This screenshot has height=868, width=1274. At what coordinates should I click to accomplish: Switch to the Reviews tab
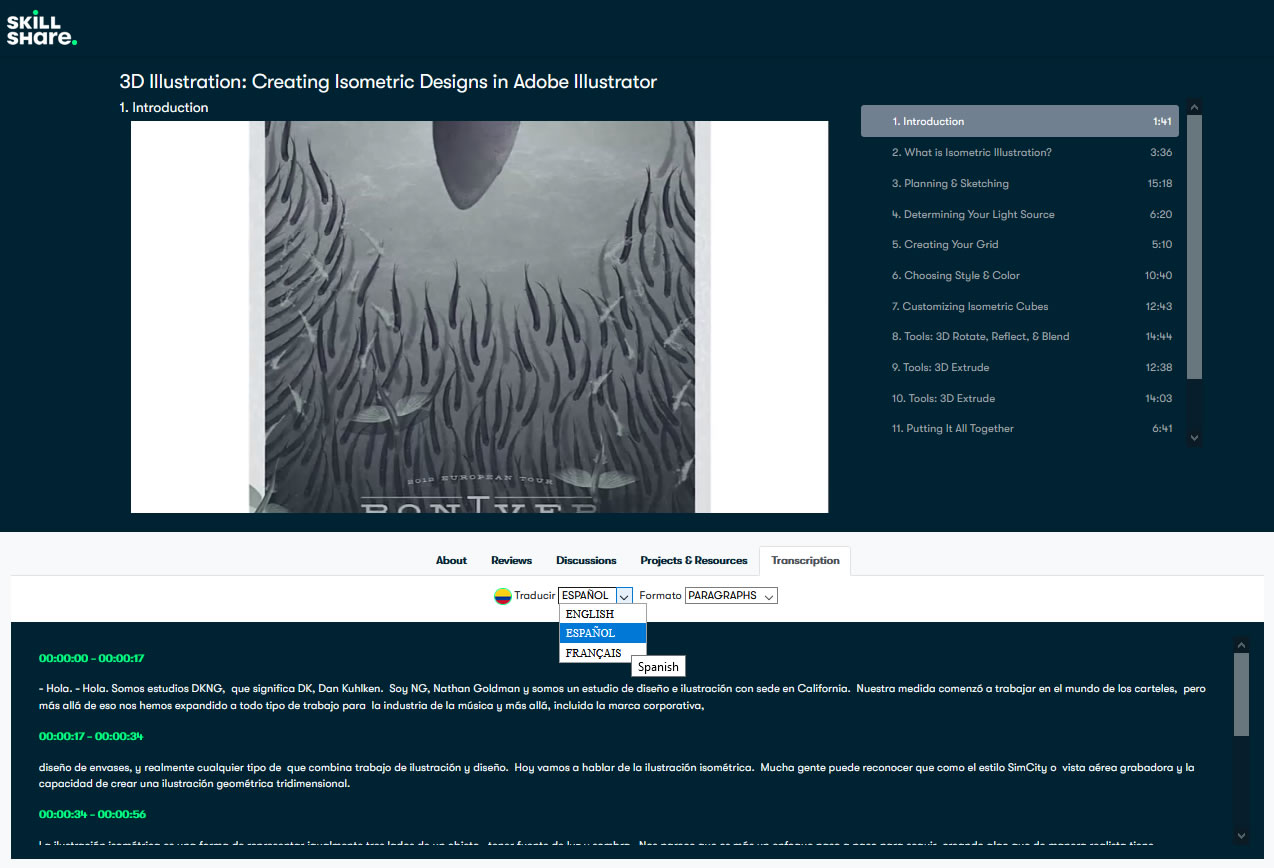pyautogui.click(x=511, y=560)
